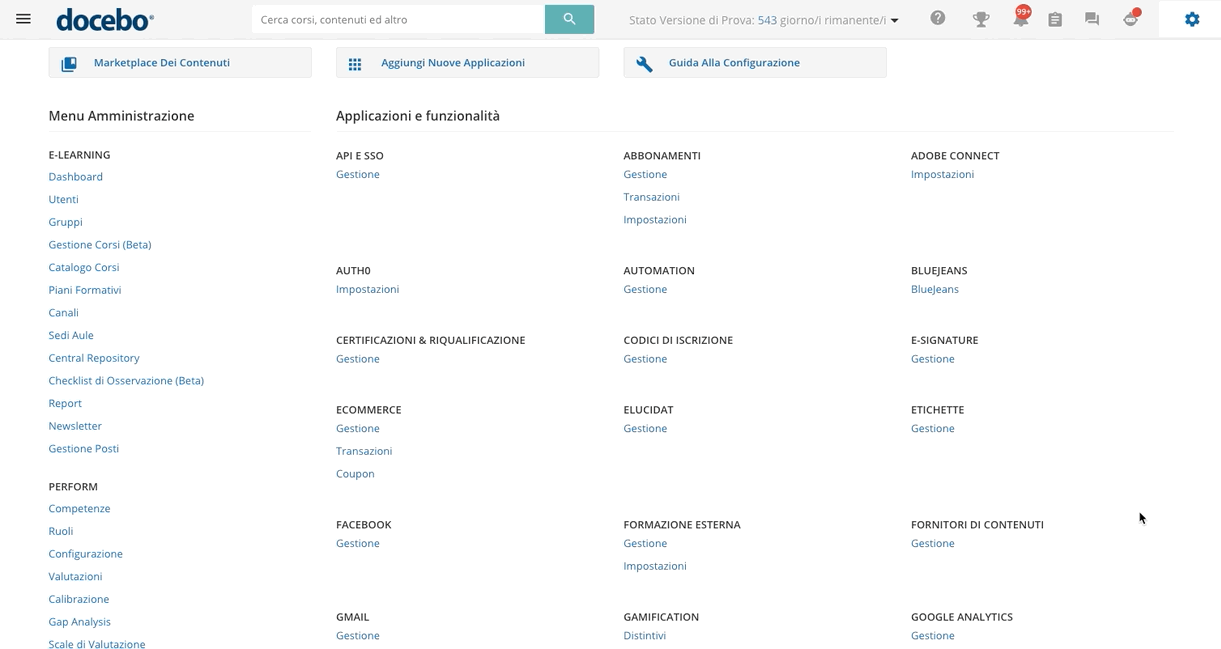Screen dimensions: 1221x649
Task: Click the magnifier search button
Action: coord(569,19)
